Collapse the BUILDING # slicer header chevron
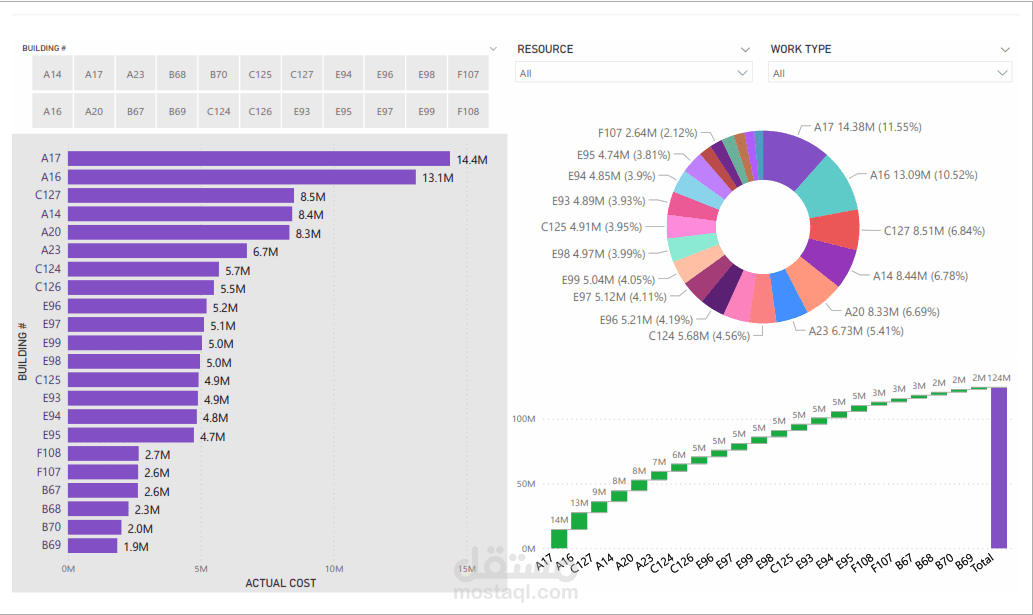 click(x=491, y=47)
